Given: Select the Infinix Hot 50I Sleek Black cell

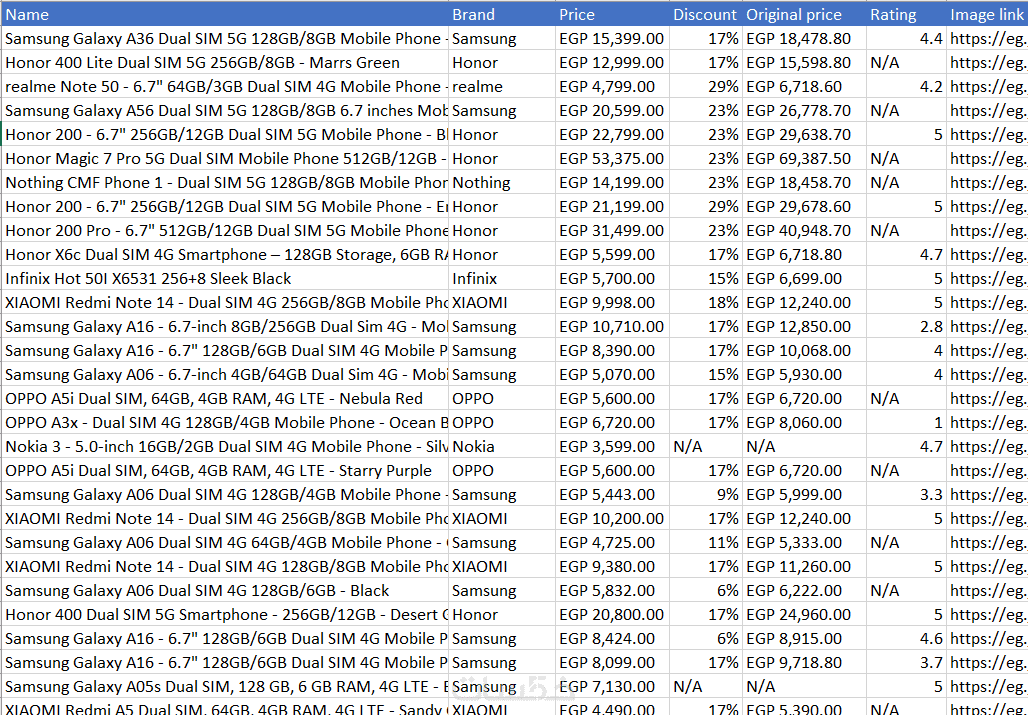Looking at the screenshot, I should point(226,279).
